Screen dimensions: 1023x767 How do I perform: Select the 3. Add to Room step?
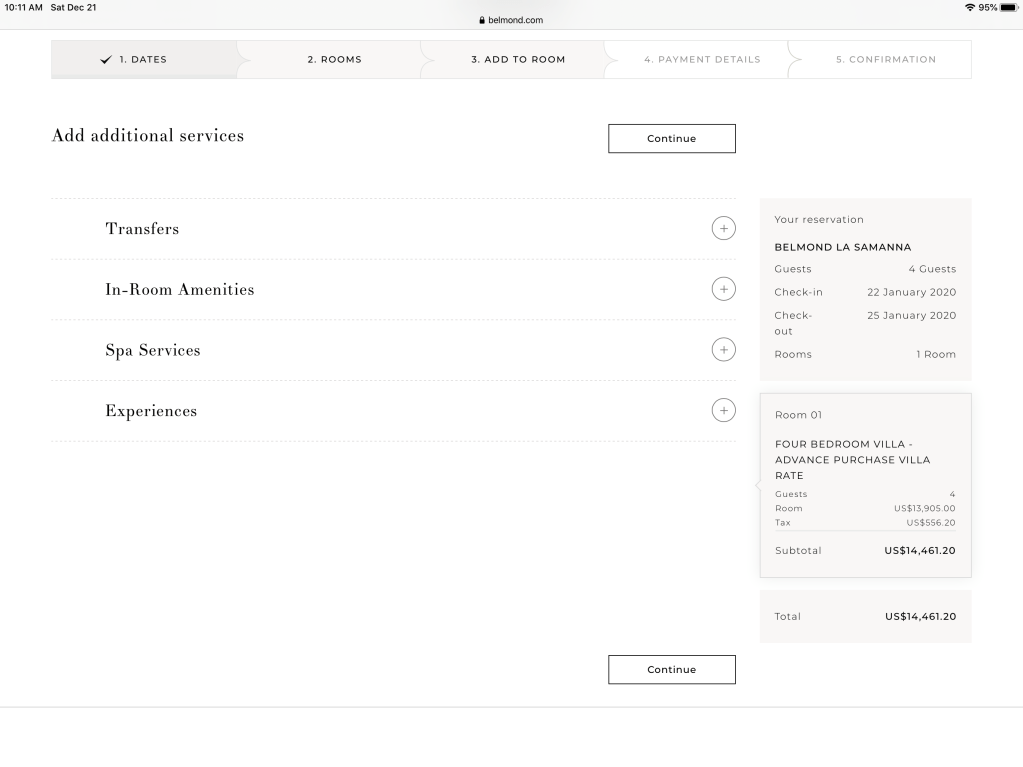click(x=518, y=60)
